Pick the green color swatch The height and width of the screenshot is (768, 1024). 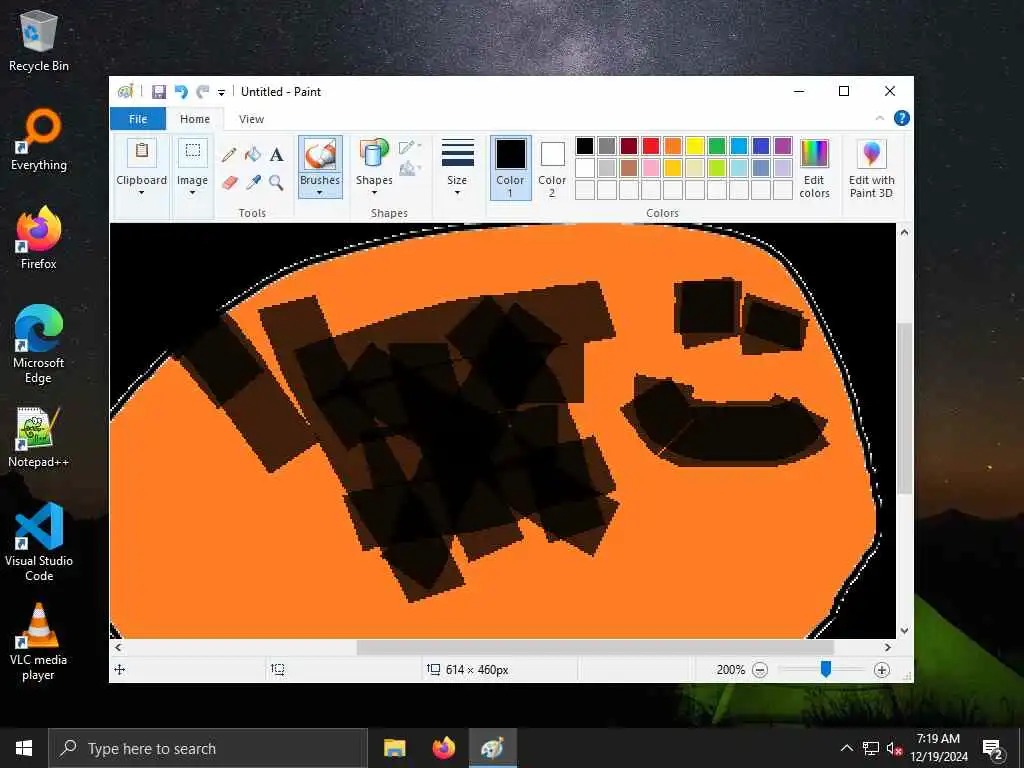point(717,146)
